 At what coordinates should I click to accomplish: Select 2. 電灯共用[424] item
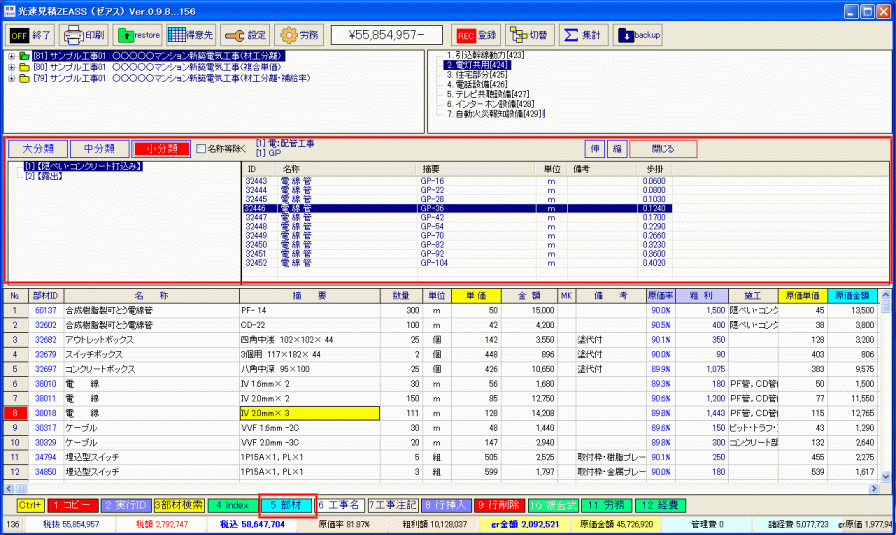point(477,65)
